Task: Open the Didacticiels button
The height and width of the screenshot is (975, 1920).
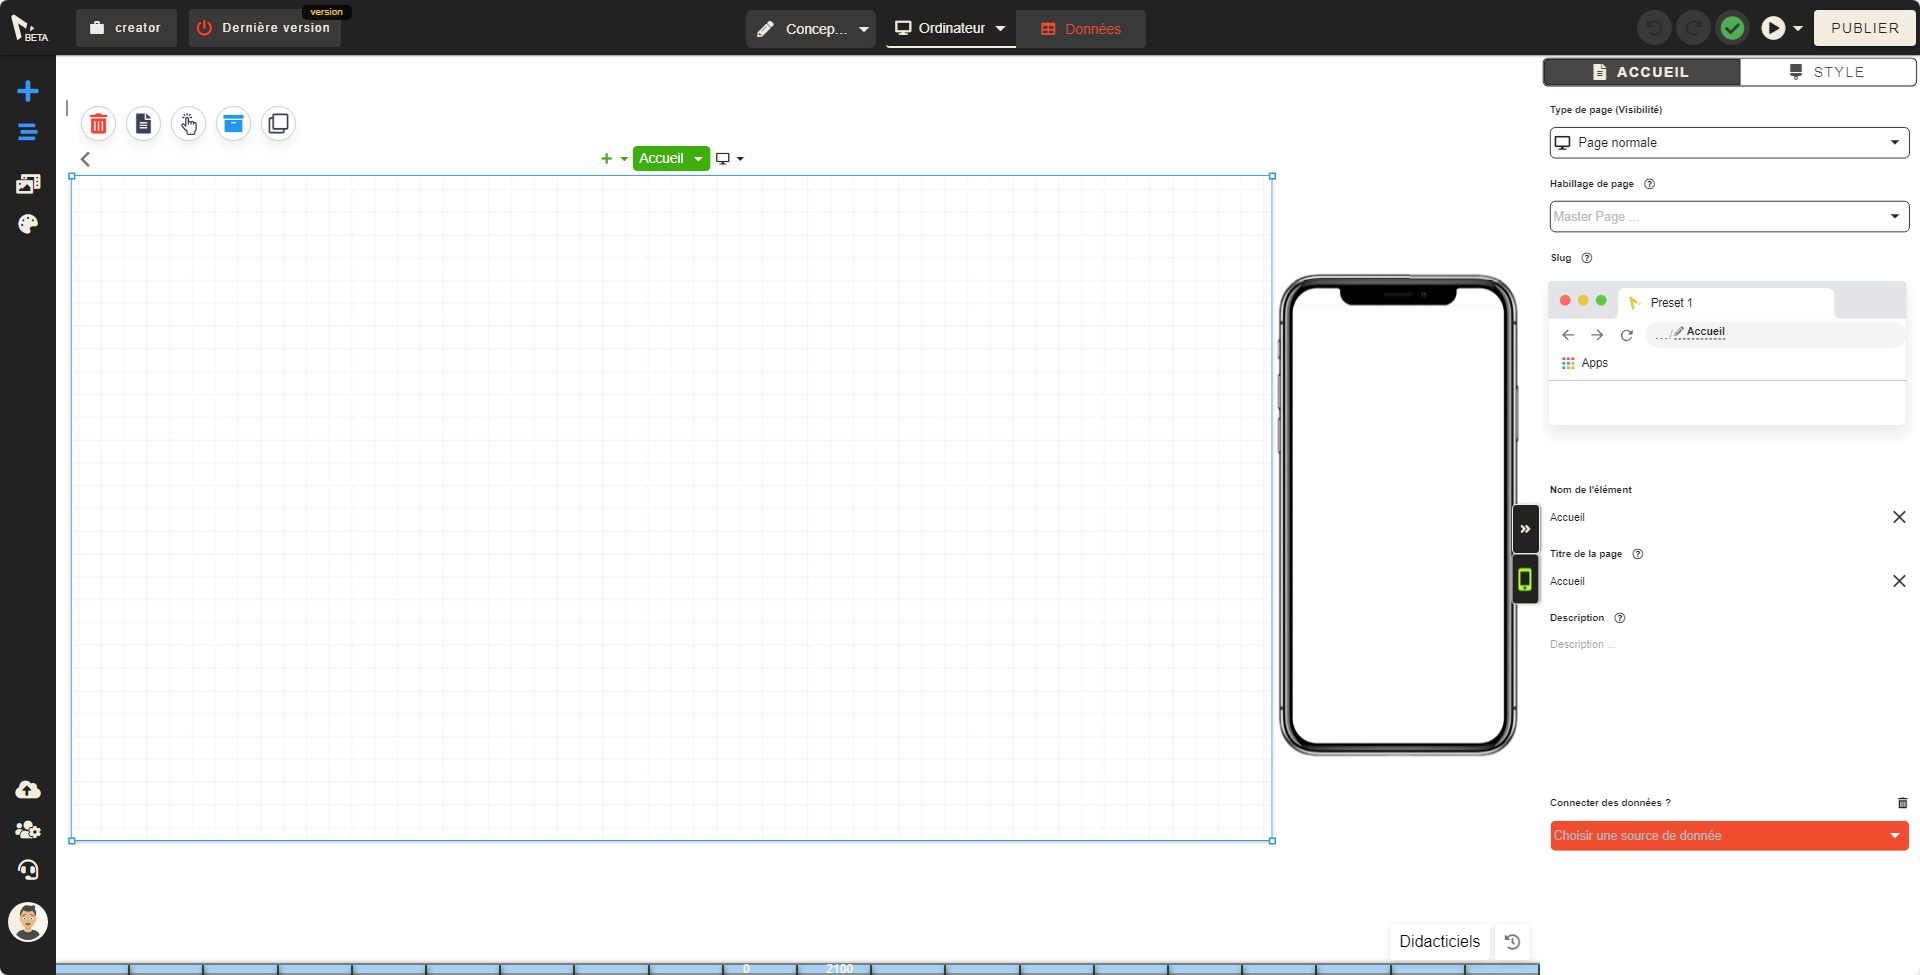Action: pyautogui.click(x=1439, y=942)
